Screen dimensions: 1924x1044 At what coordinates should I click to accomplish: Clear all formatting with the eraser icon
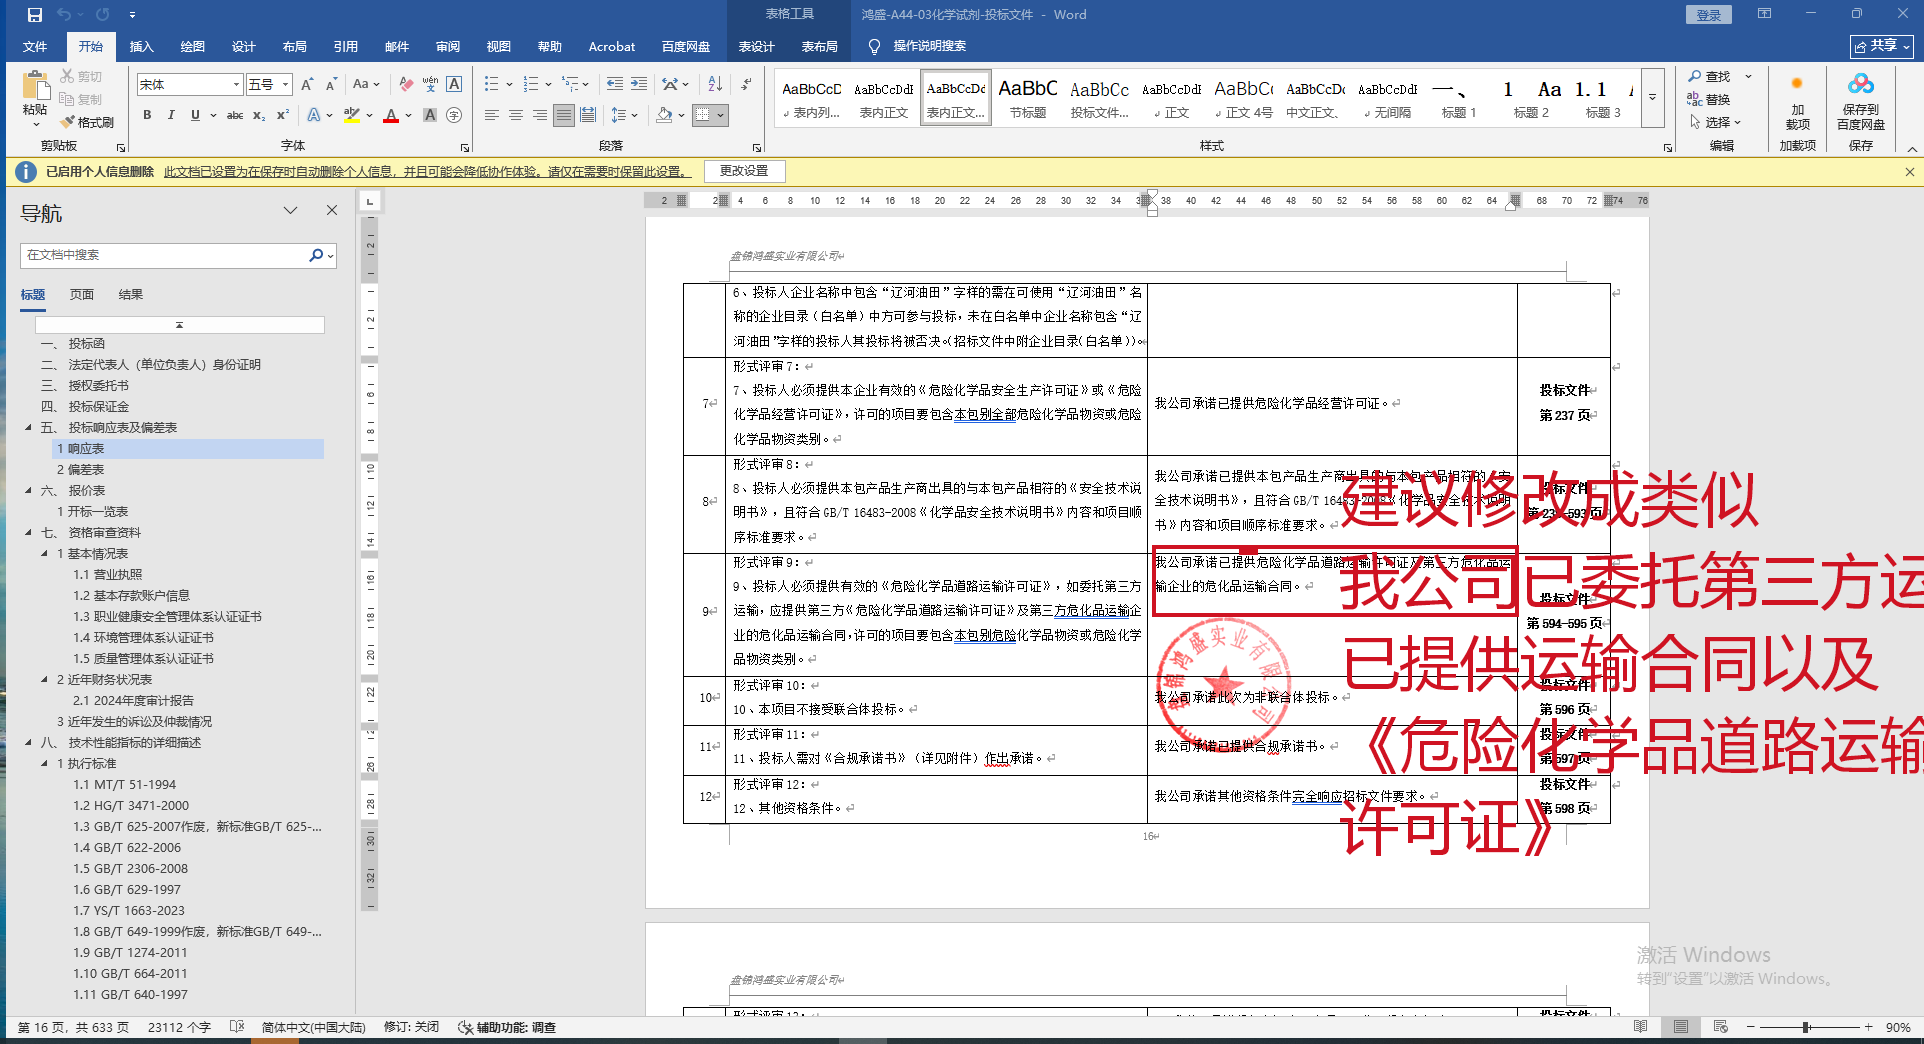[406, 84]
